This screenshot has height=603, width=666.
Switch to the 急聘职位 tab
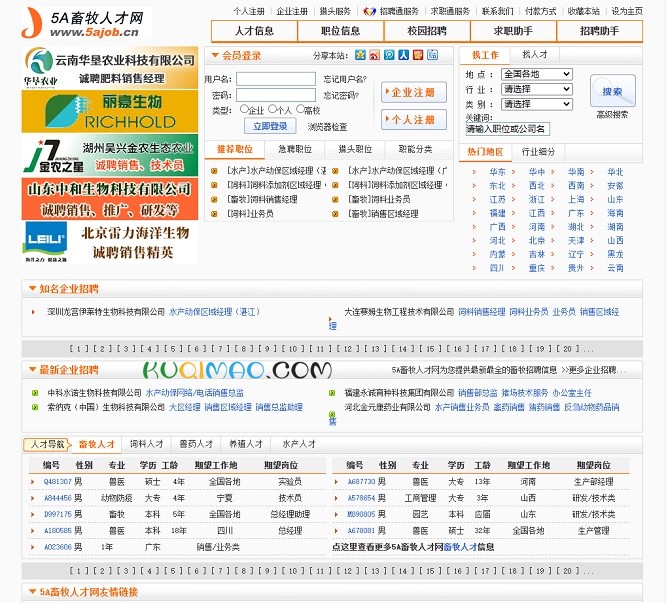295,149
